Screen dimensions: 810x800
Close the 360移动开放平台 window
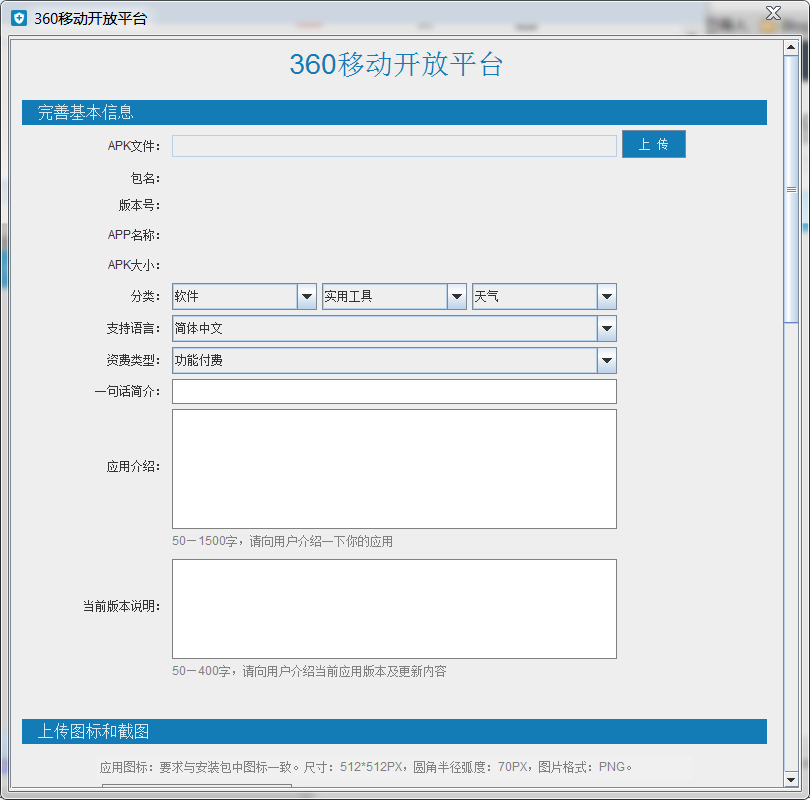(773, 13)
